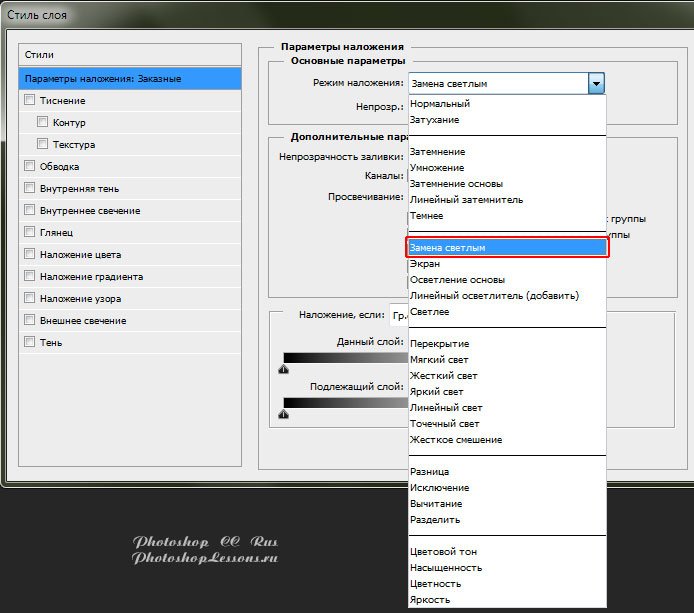Viewport: 694px width, 613px height.
Task: Select Разница from the list
Action: click(x=429, y=472)
